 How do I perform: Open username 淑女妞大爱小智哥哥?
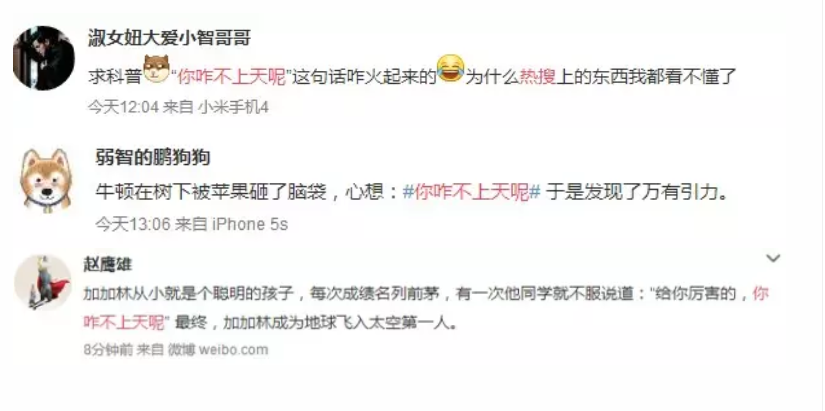(x=169, y=38)
